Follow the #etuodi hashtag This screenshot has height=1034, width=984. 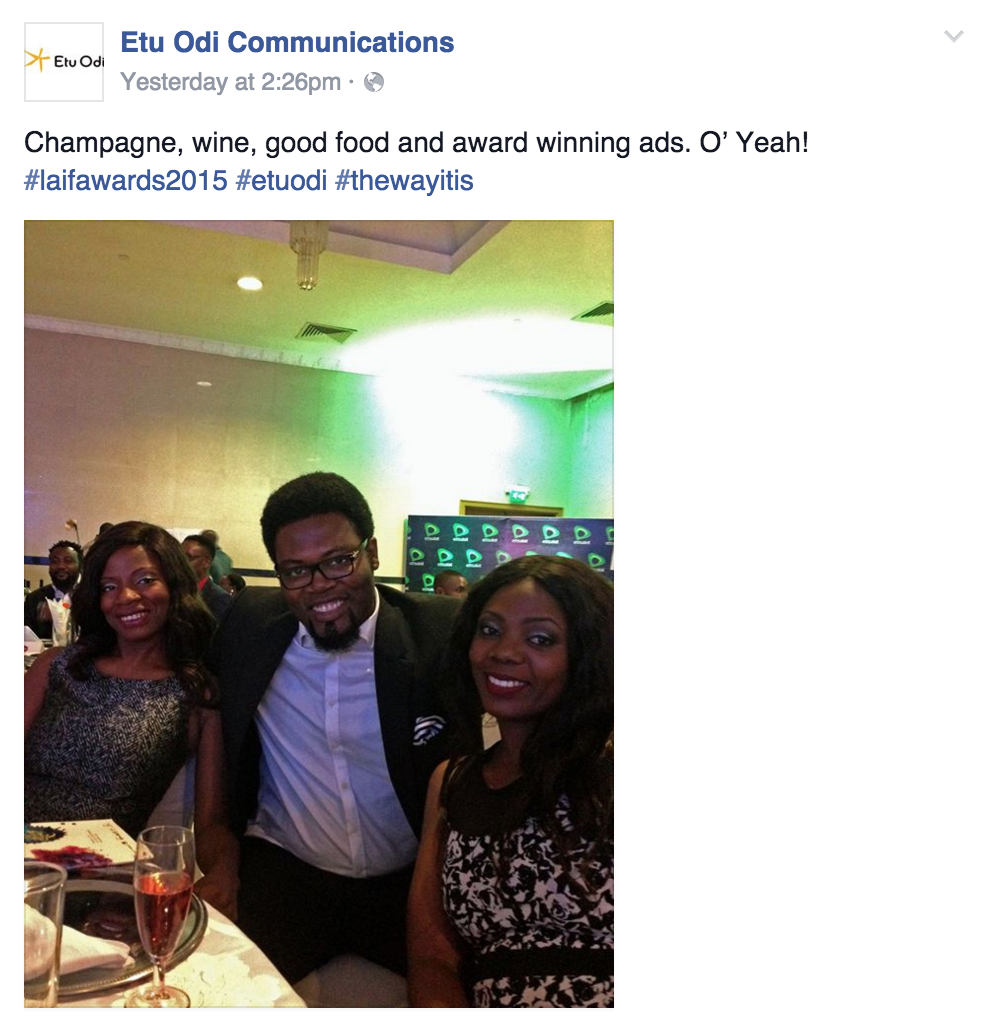pos(282,180)
